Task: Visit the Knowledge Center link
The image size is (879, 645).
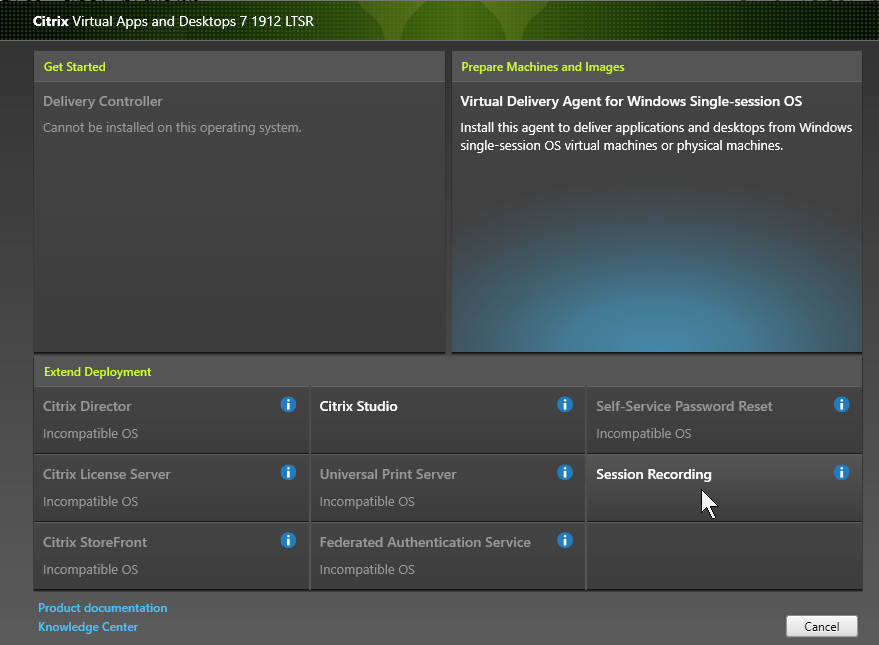Action: coord(88,627)
